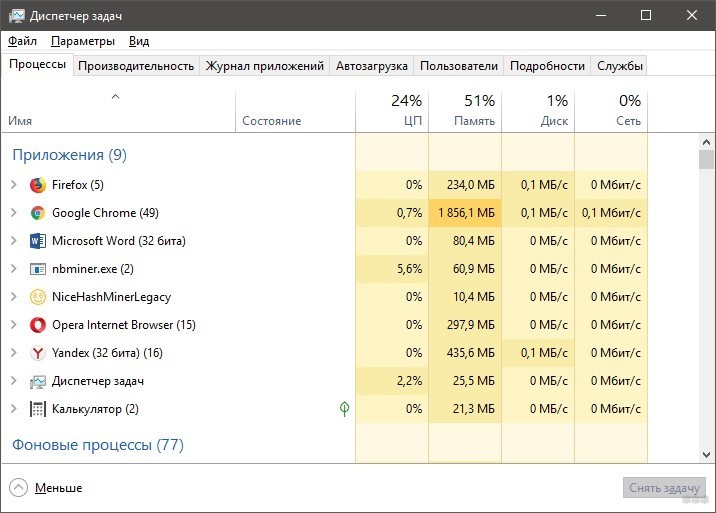Image resolution: width=716 pixels, height=513 pixels.
Task: Click the 297,9 МБ memory value for Opera
Action: coord(471,325)
